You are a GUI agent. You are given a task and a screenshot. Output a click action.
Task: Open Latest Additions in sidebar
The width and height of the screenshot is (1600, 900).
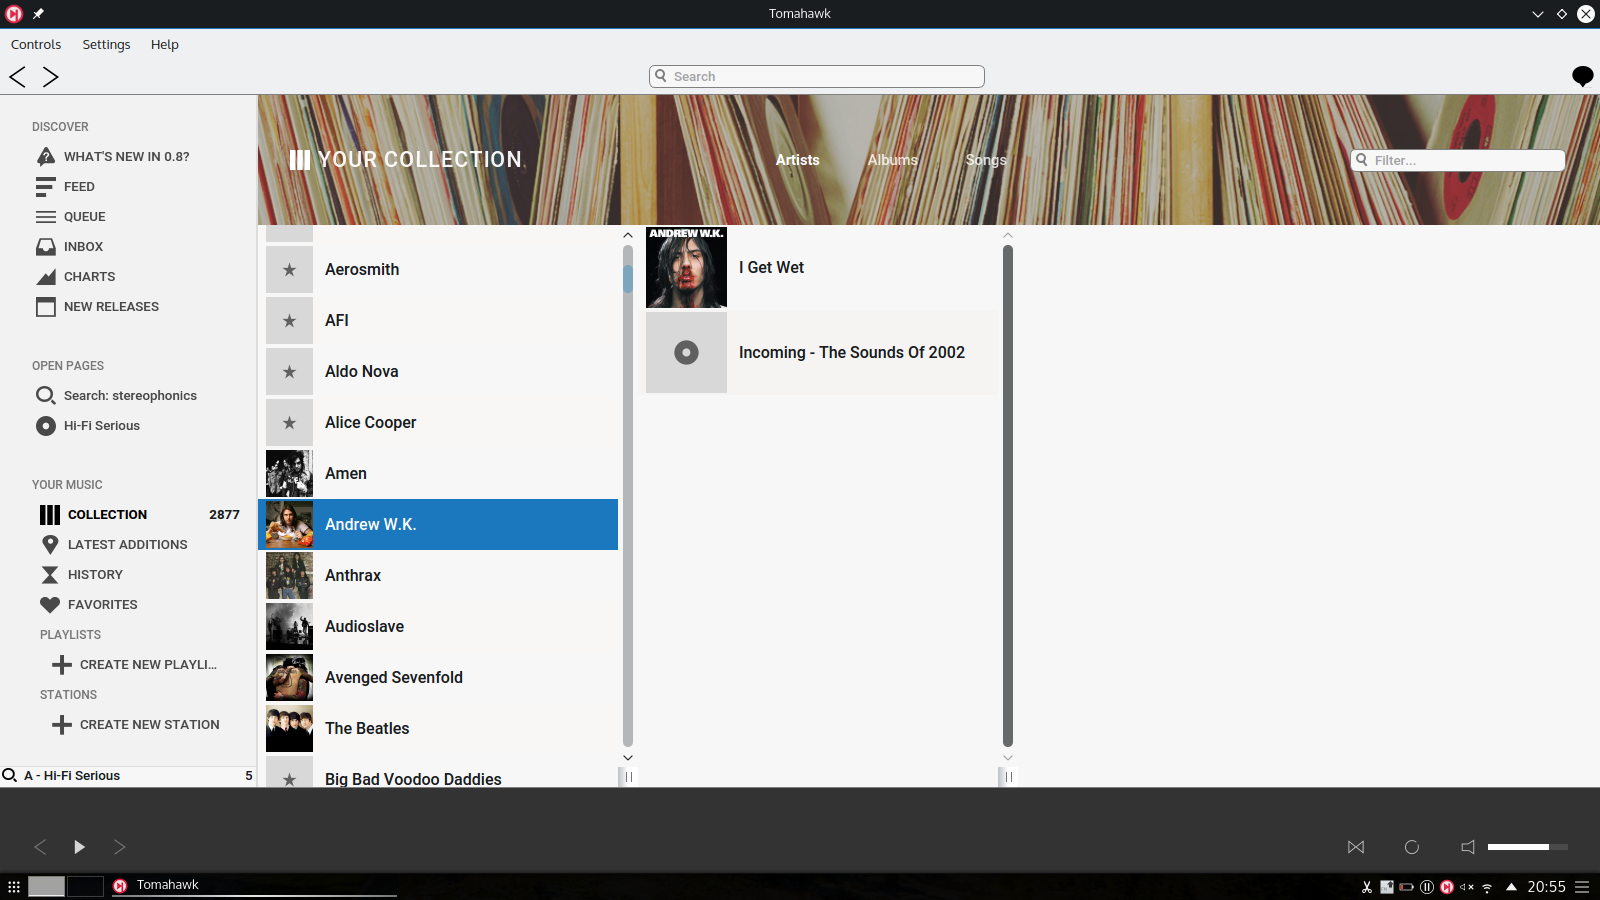coord(127,545)
